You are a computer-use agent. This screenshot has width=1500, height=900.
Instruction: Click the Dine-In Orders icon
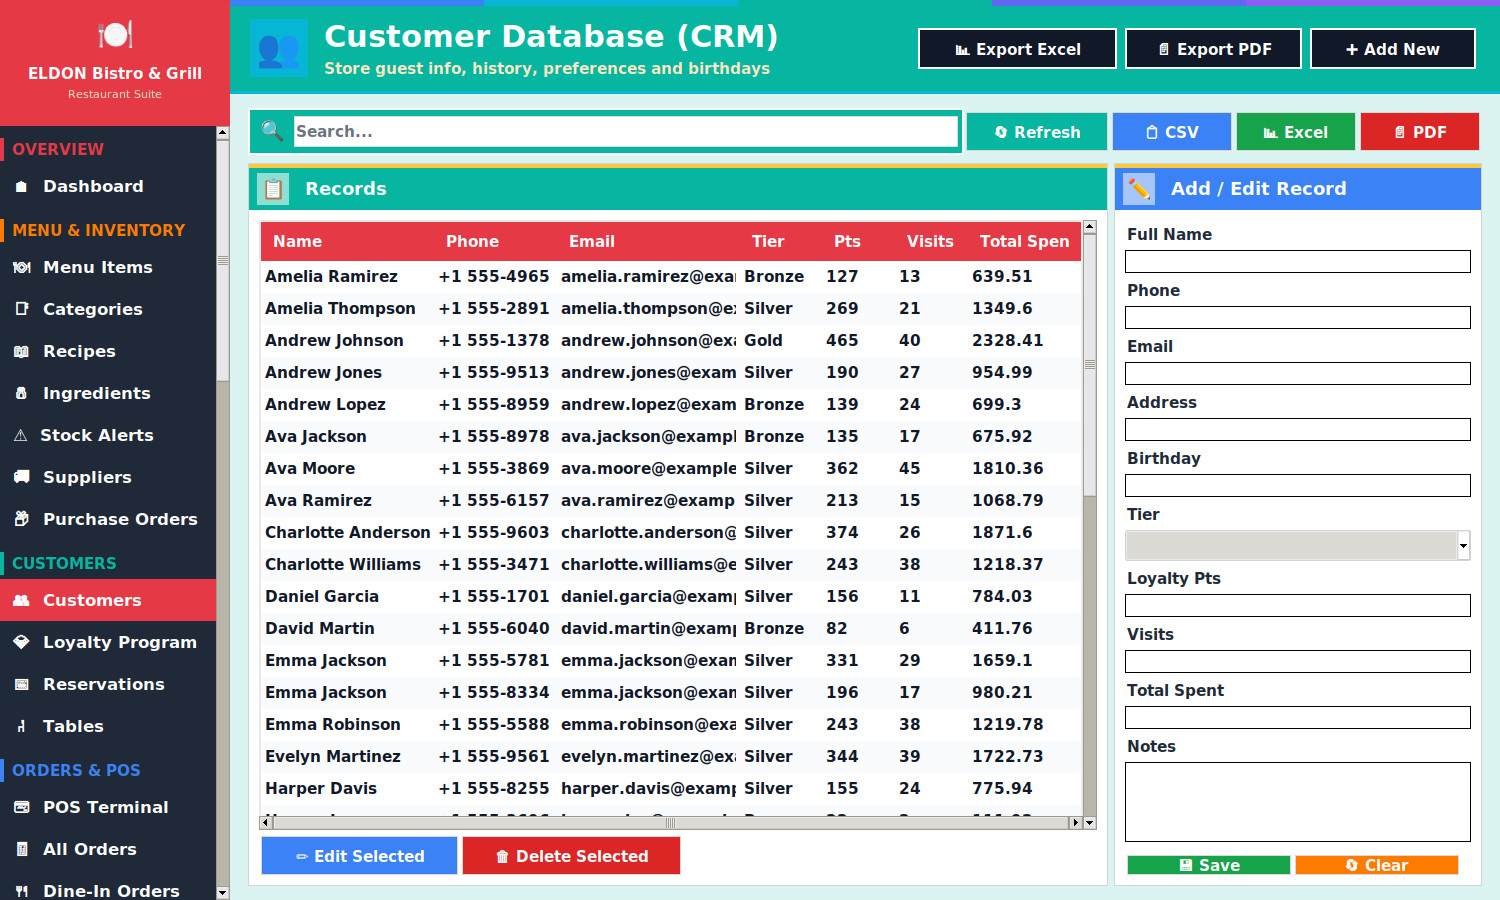coord(21,890)
